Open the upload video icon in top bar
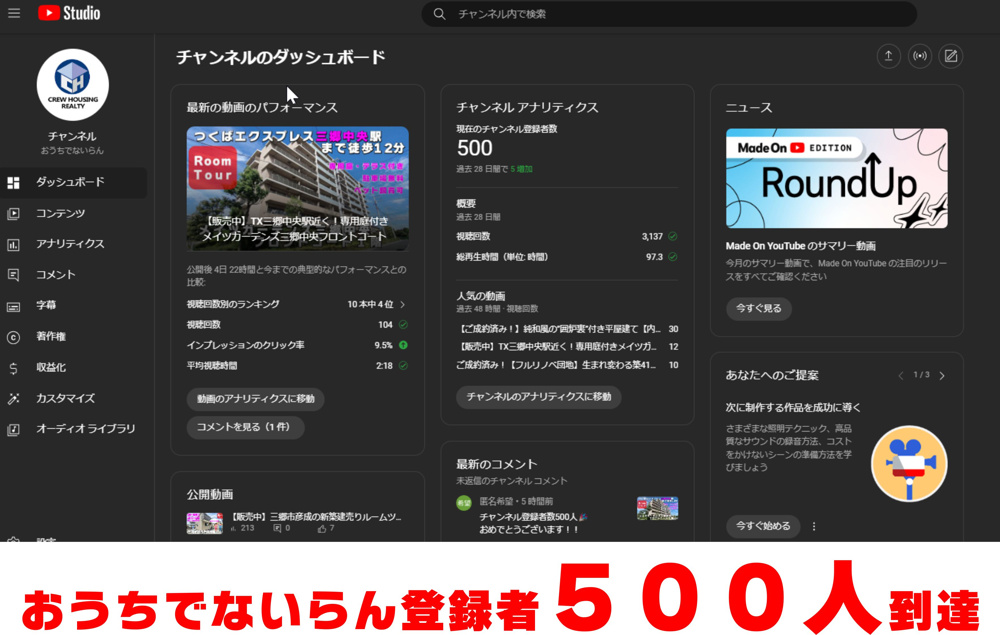This screenshot has height=635, width=1000. [889, 56]
